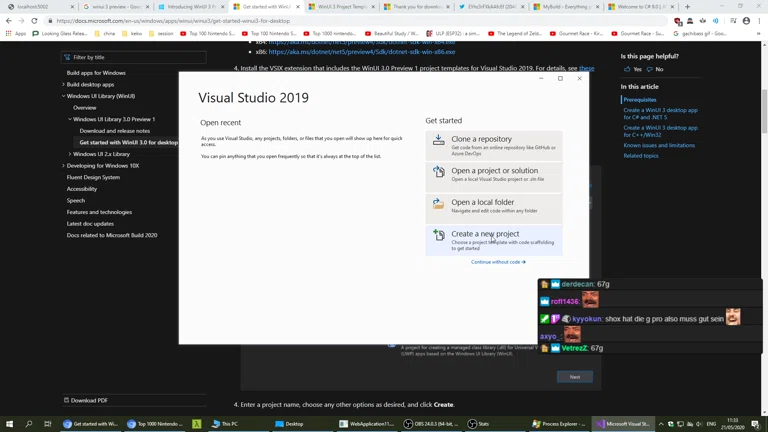
Task: Switch to OBS taskbar app
Action: click(x=432, y=424)
